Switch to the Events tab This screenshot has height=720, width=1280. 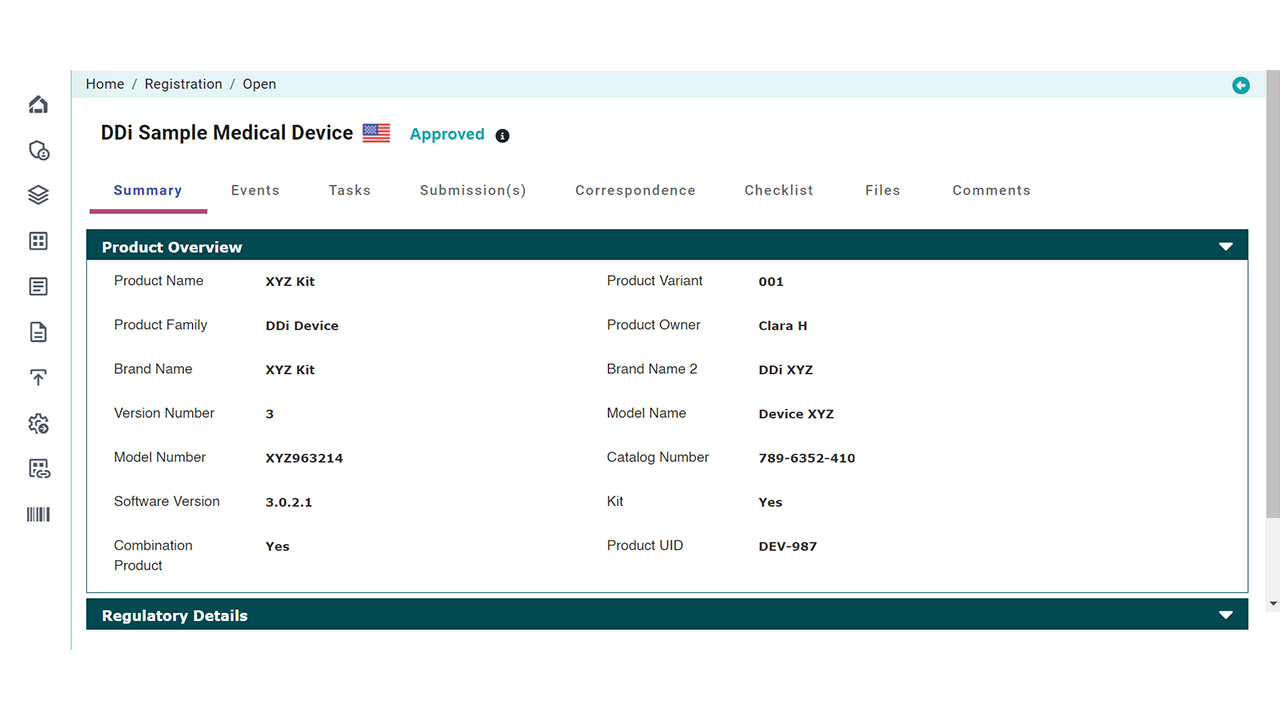(x=255, y=190)
